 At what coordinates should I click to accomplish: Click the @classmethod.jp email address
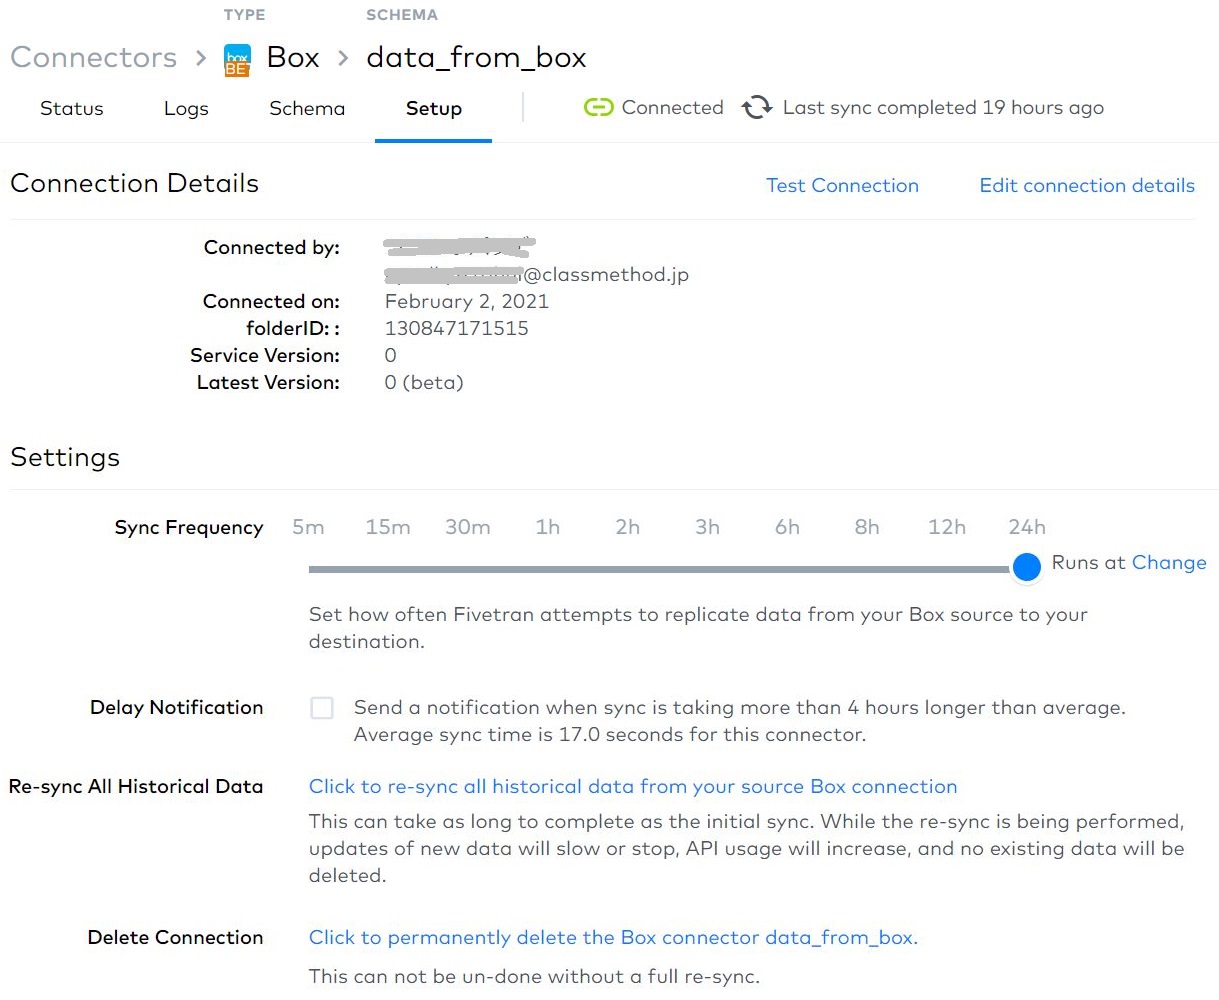pos(537,275)
